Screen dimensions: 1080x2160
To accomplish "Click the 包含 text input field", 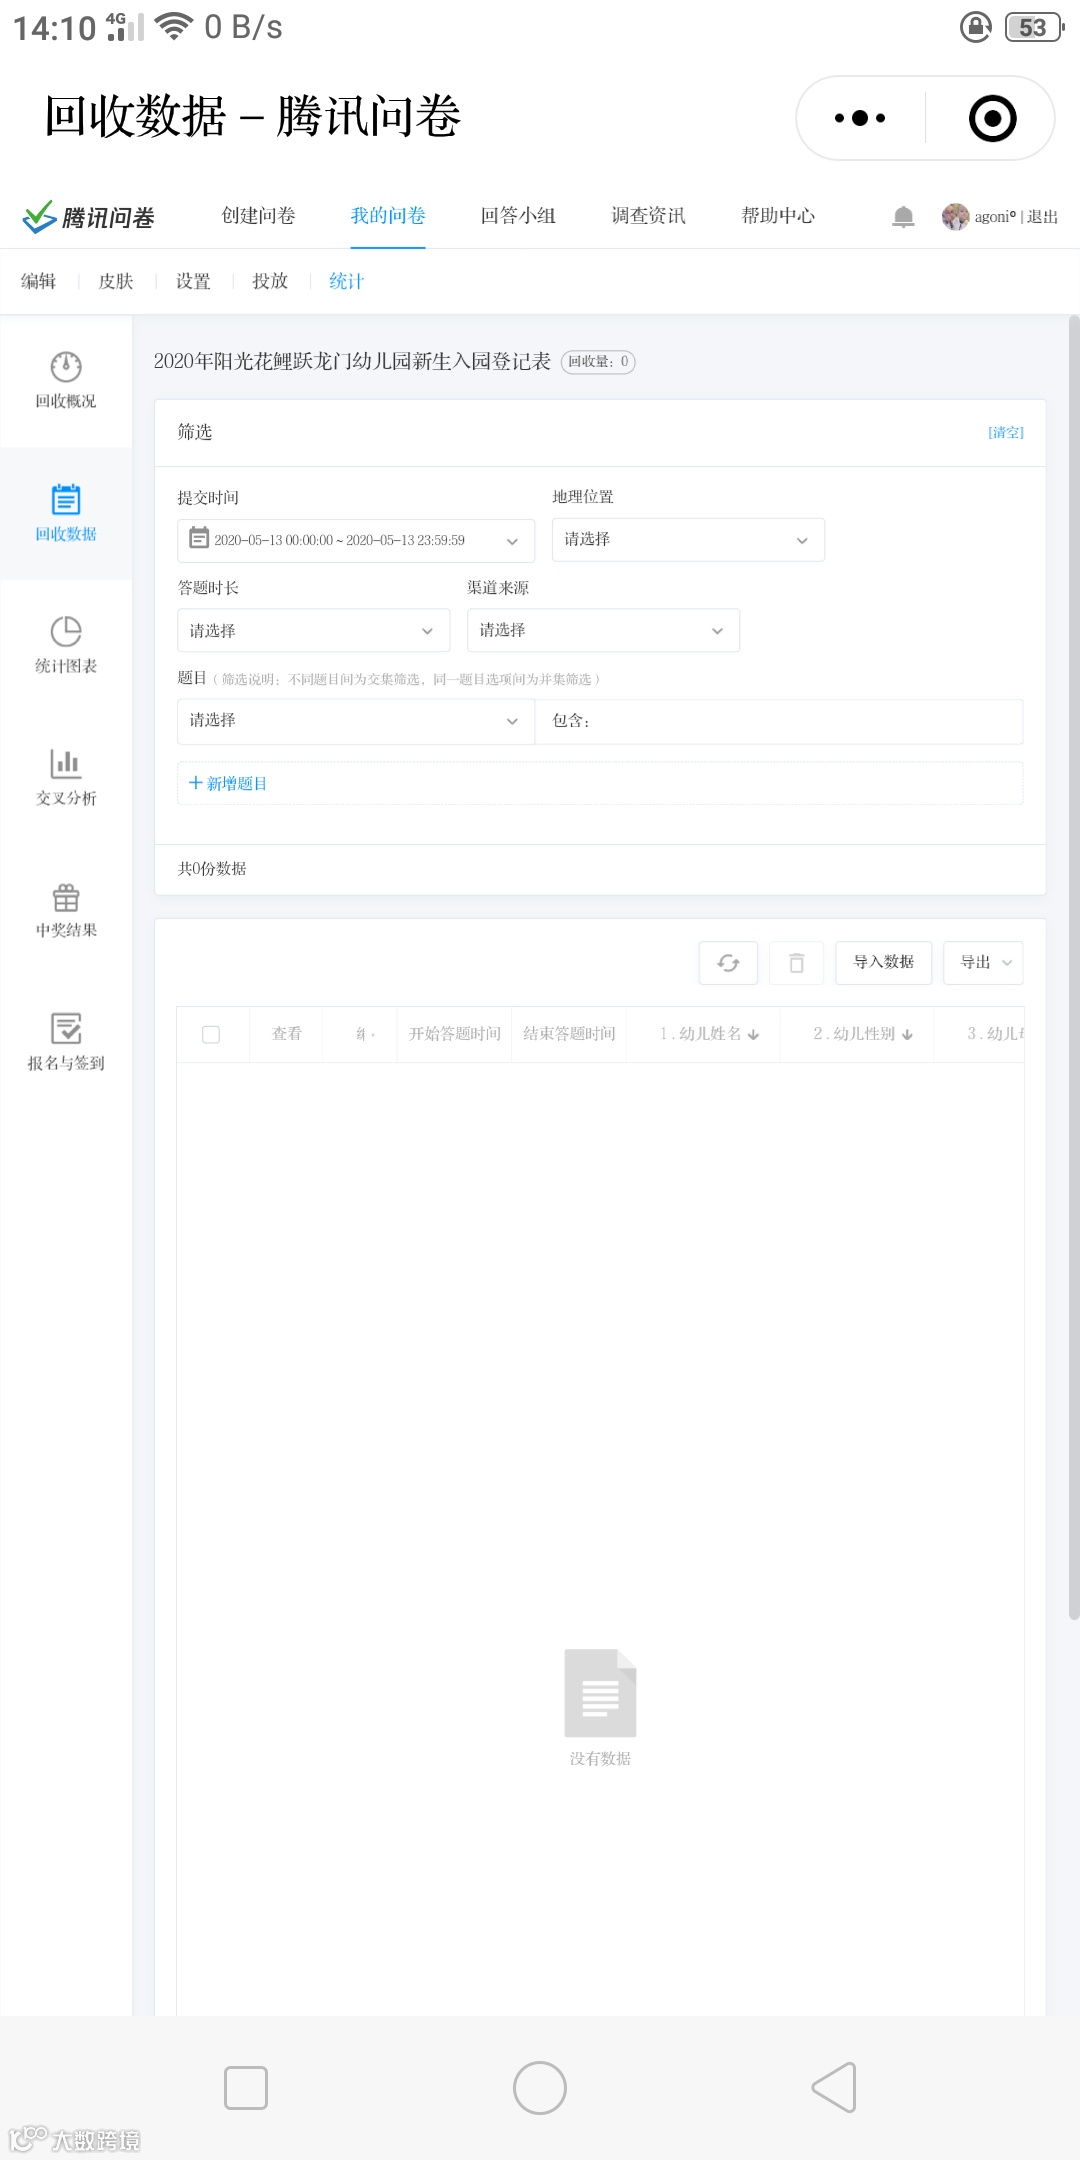I will coord(779,721).
